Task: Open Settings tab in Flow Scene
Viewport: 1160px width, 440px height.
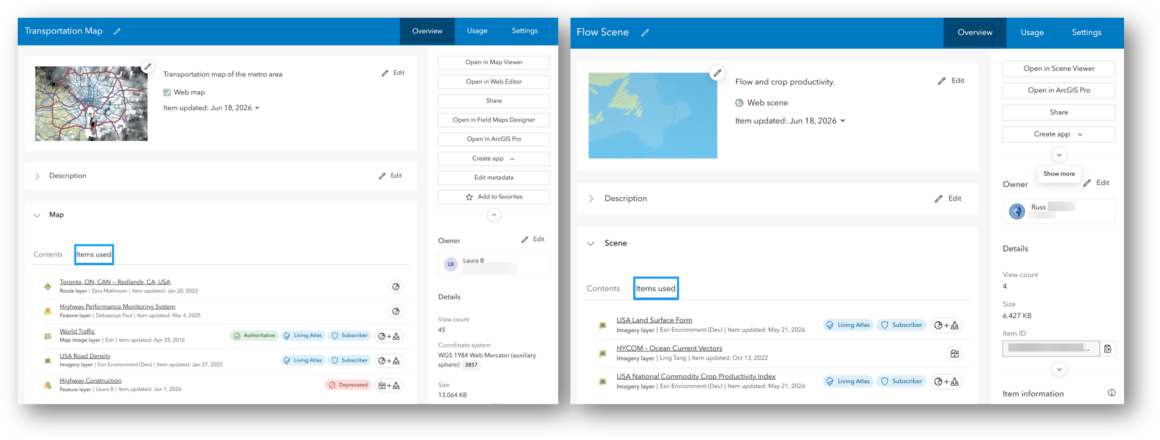Action: (x=1086, y=33)
